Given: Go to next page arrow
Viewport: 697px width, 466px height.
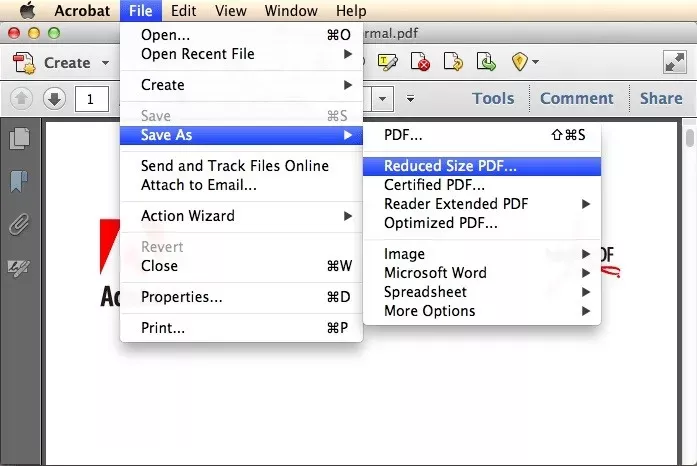Looking at the screenshot, I should pos(54,98).
